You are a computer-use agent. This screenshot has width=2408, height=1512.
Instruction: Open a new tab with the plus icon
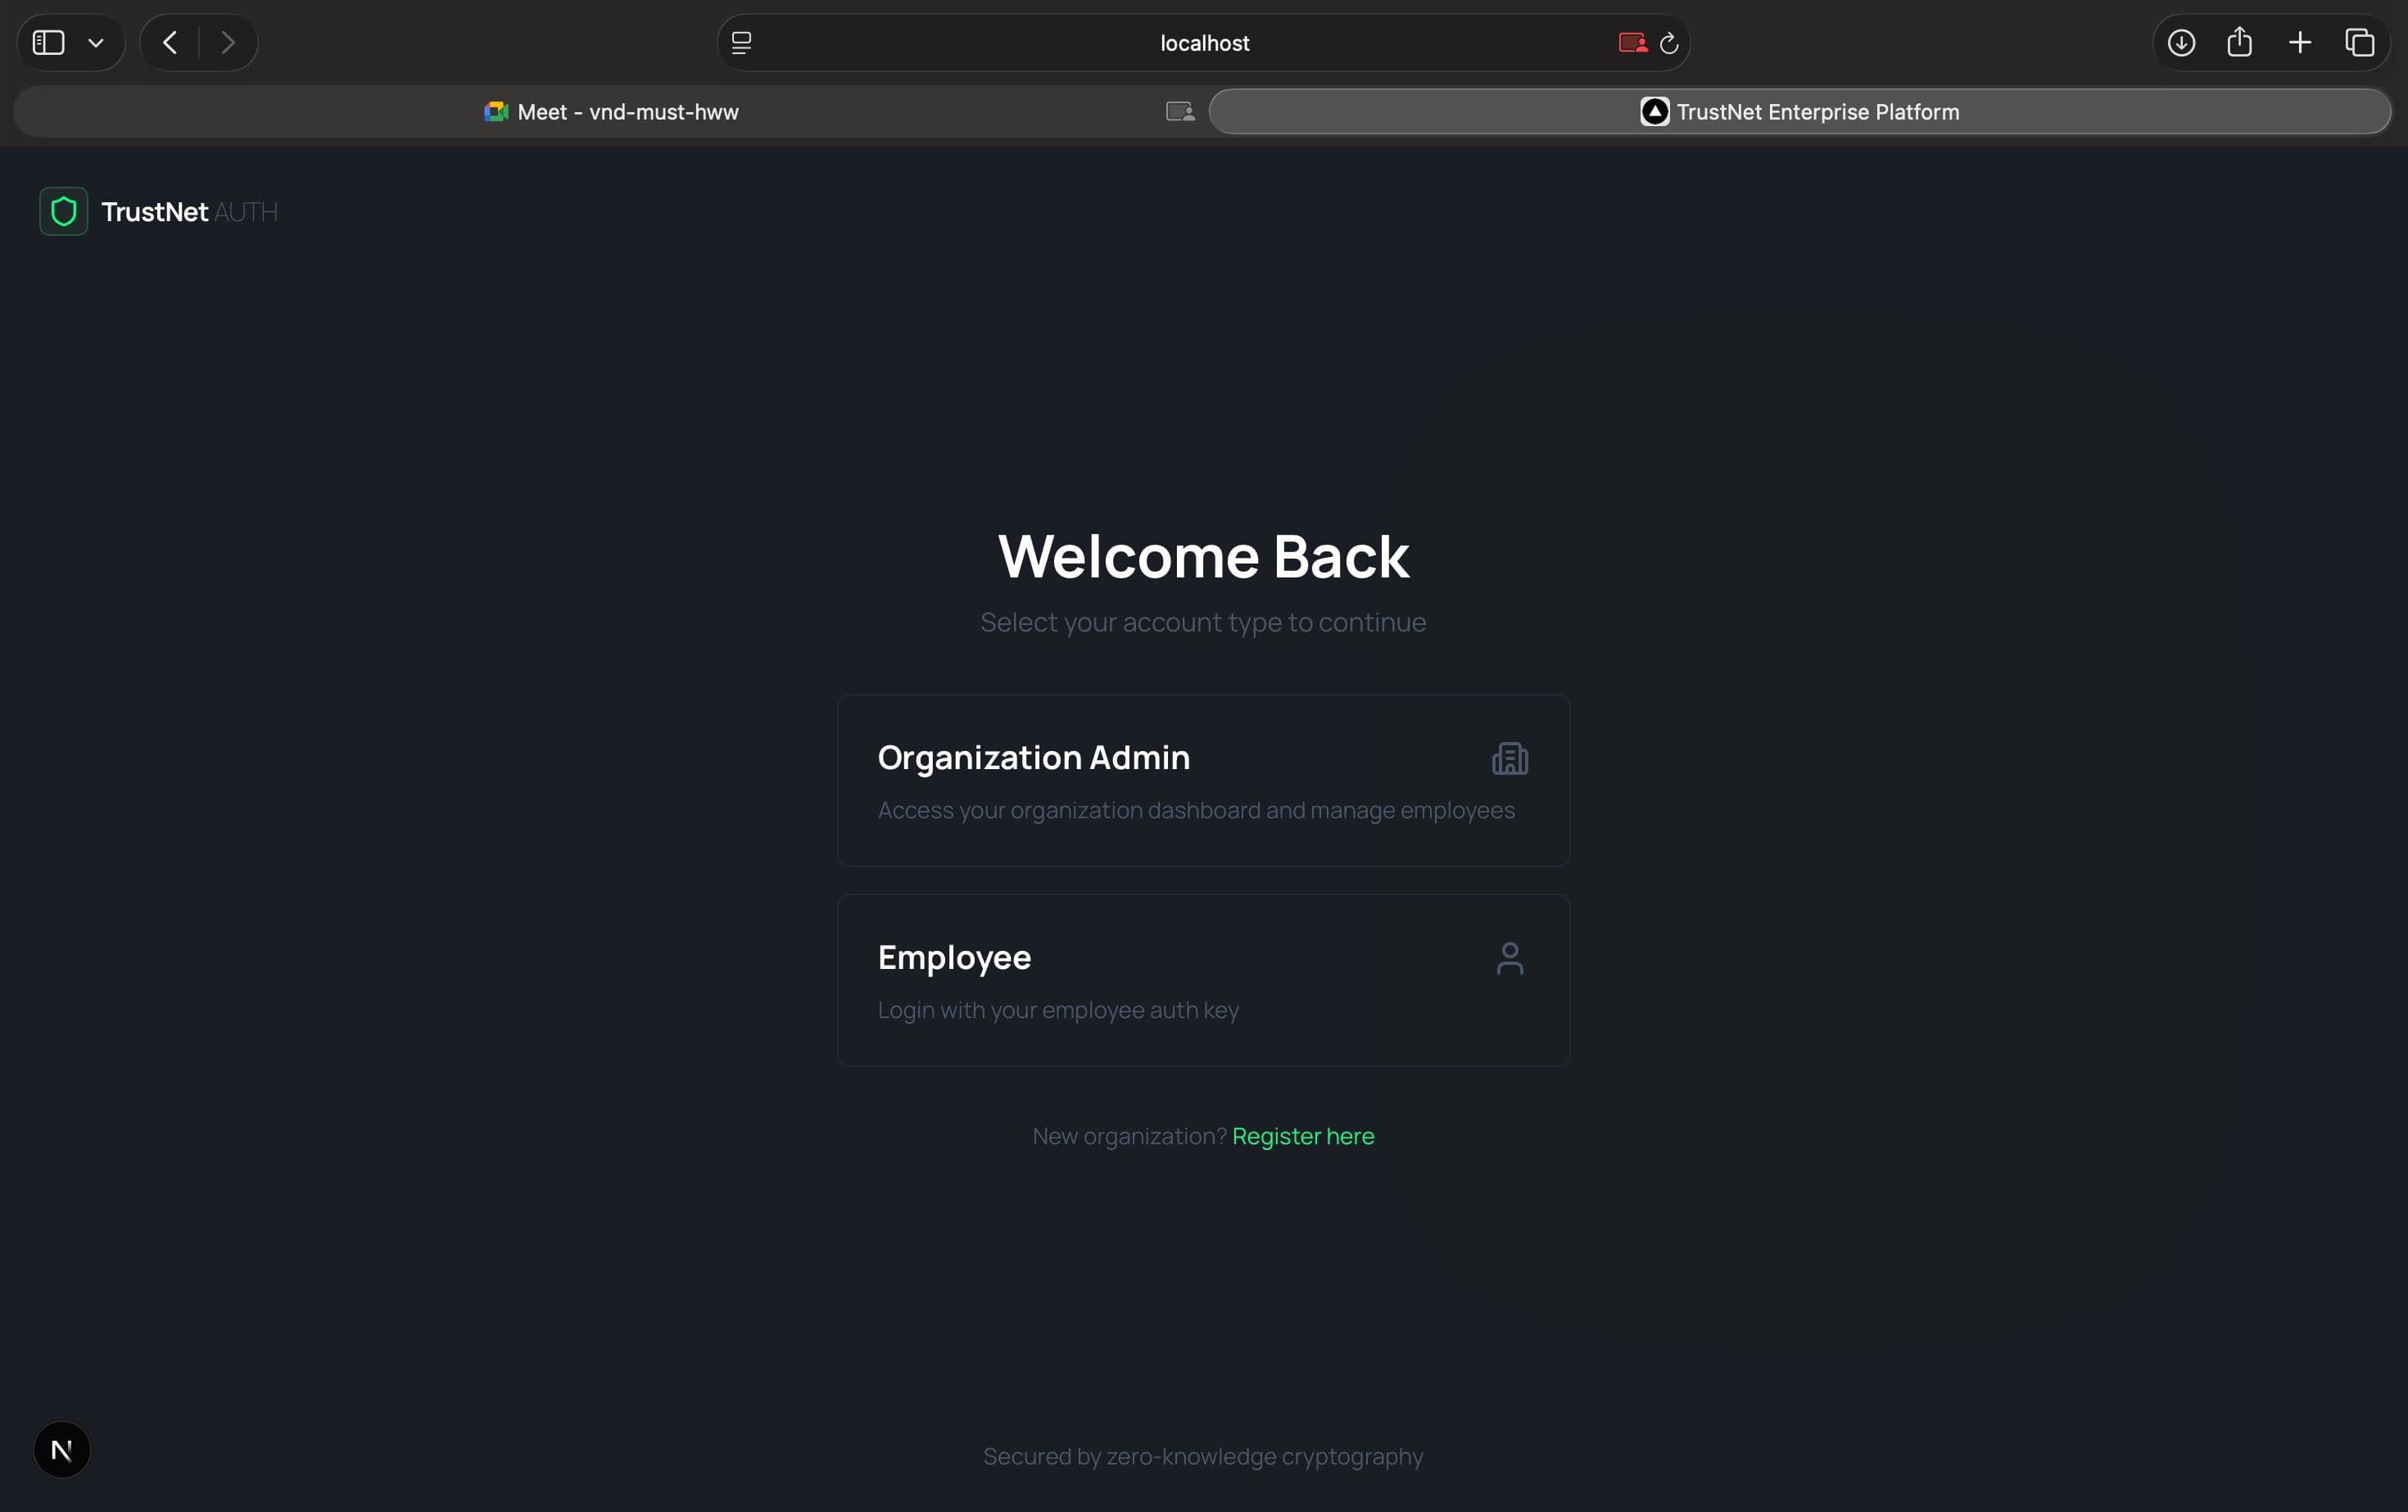click(2300, 42)
